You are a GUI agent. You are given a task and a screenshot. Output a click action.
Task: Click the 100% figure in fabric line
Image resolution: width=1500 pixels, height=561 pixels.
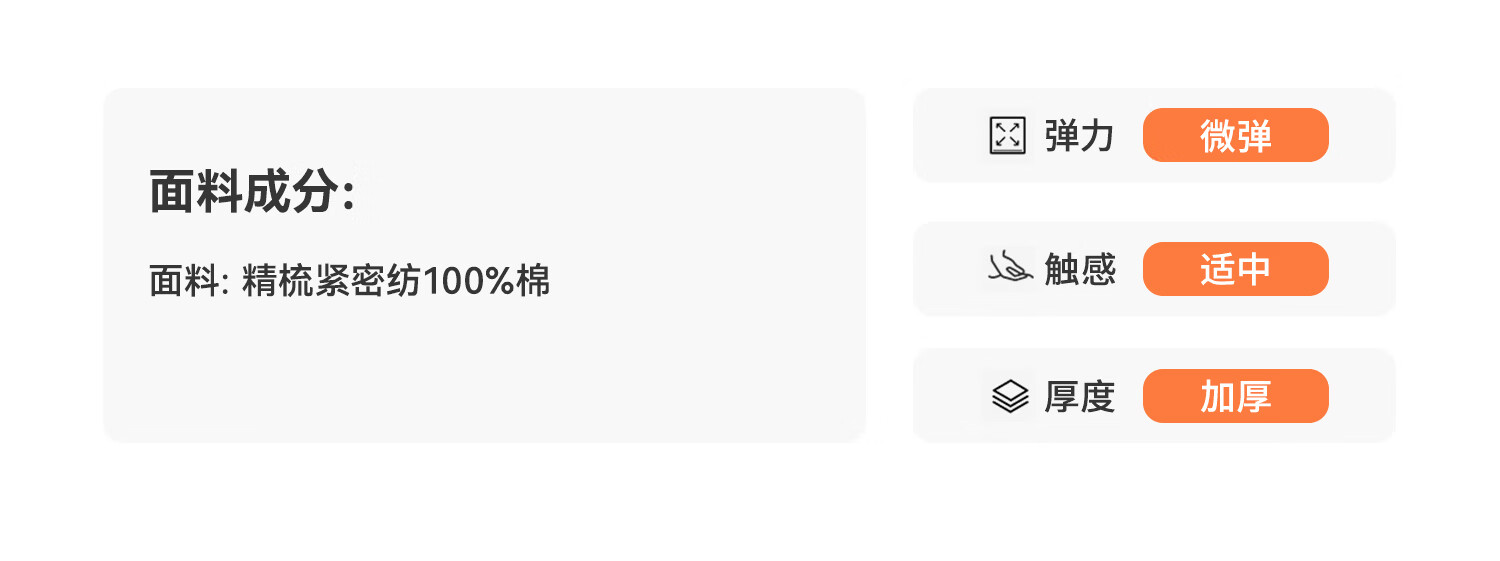tap(468, 282)
